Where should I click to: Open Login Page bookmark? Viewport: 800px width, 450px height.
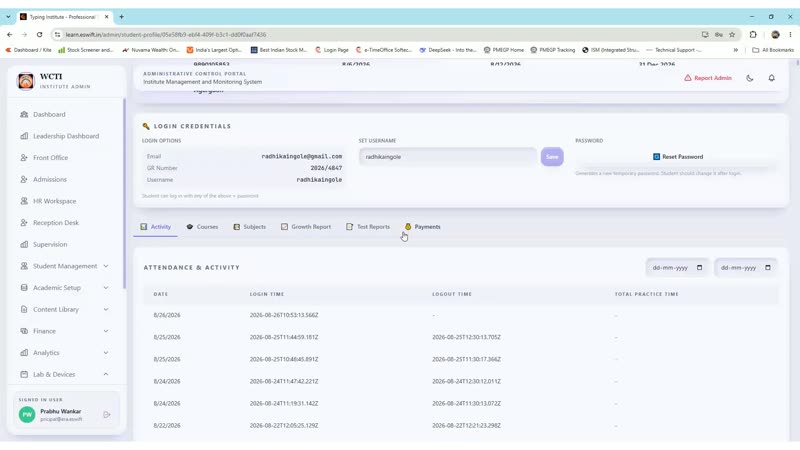pyautogui.click(x=332, y=50)
